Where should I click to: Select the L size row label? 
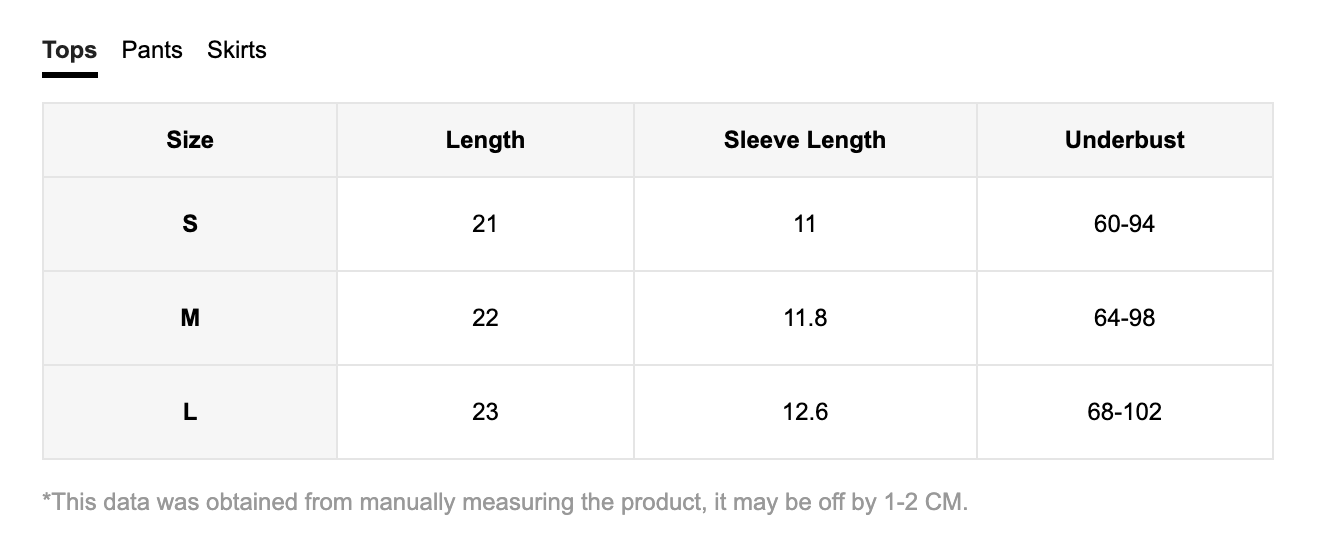(x=190, y=412)
